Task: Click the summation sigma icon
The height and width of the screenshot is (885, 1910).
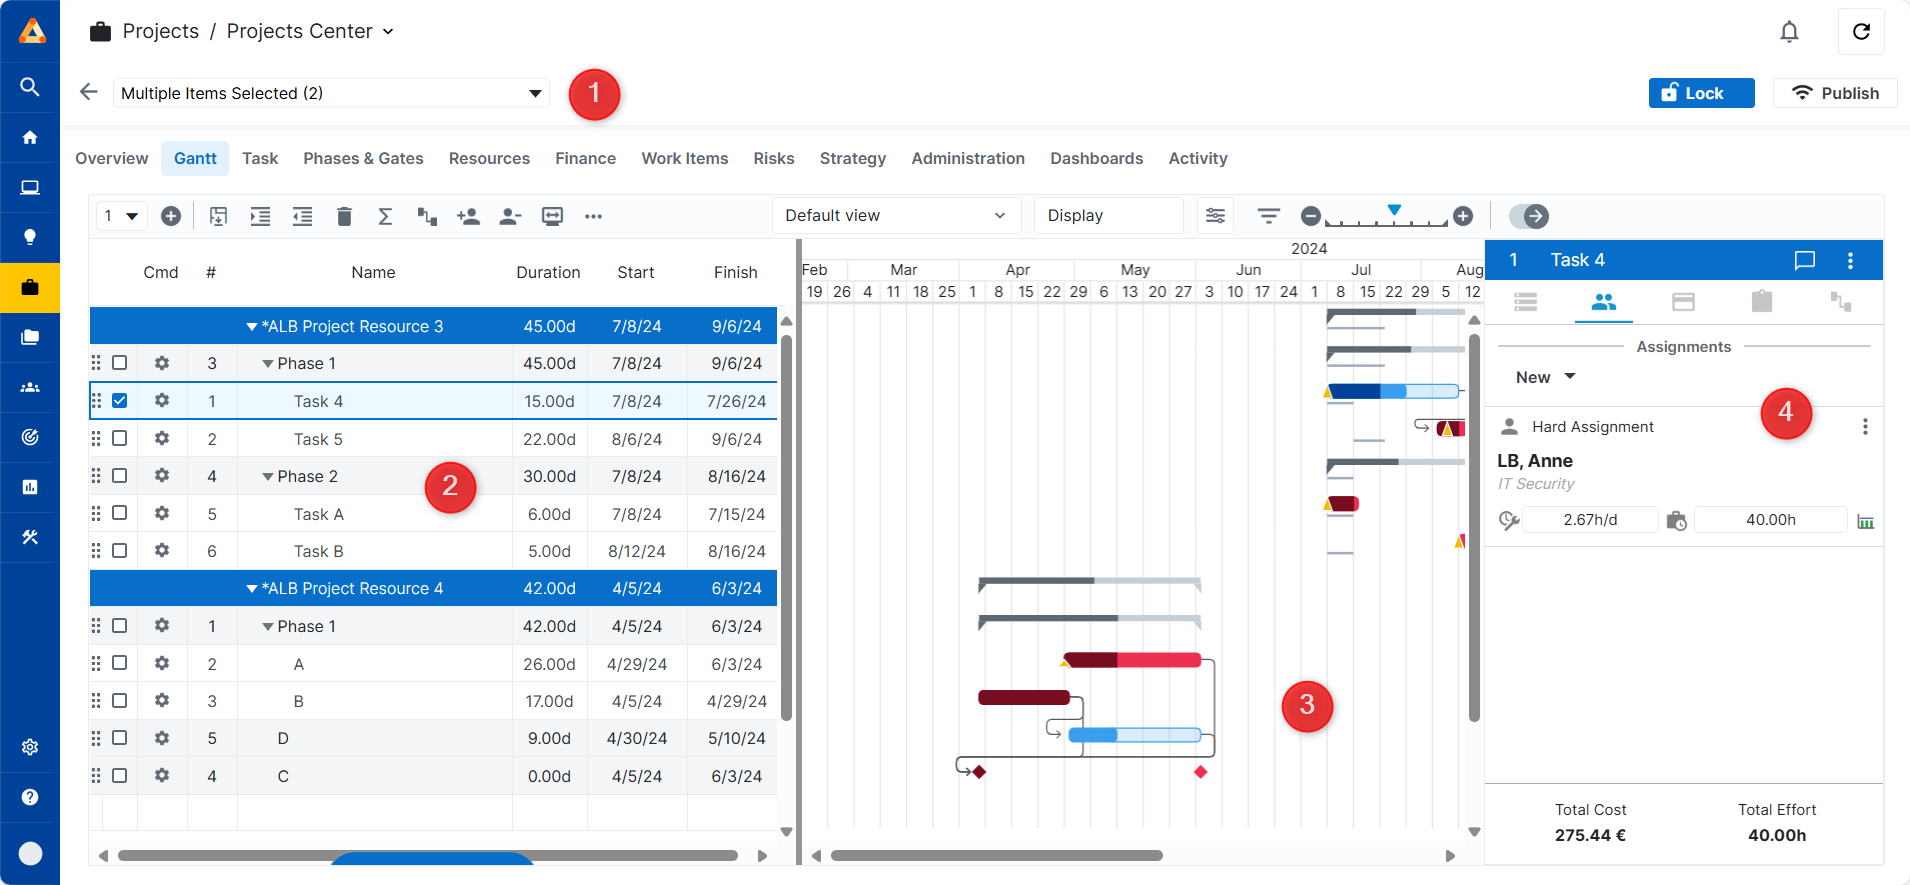Action: pos(385,216)
